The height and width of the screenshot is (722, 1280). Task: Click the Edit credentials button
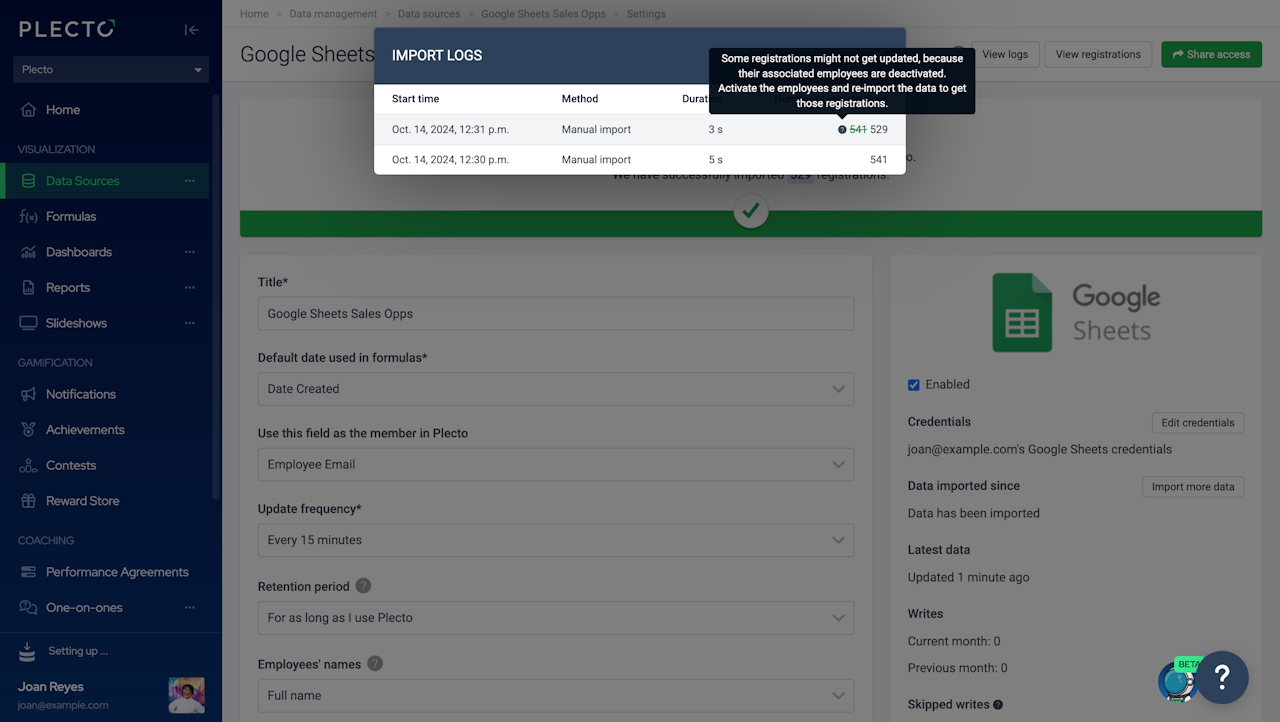click(1198, 423)
